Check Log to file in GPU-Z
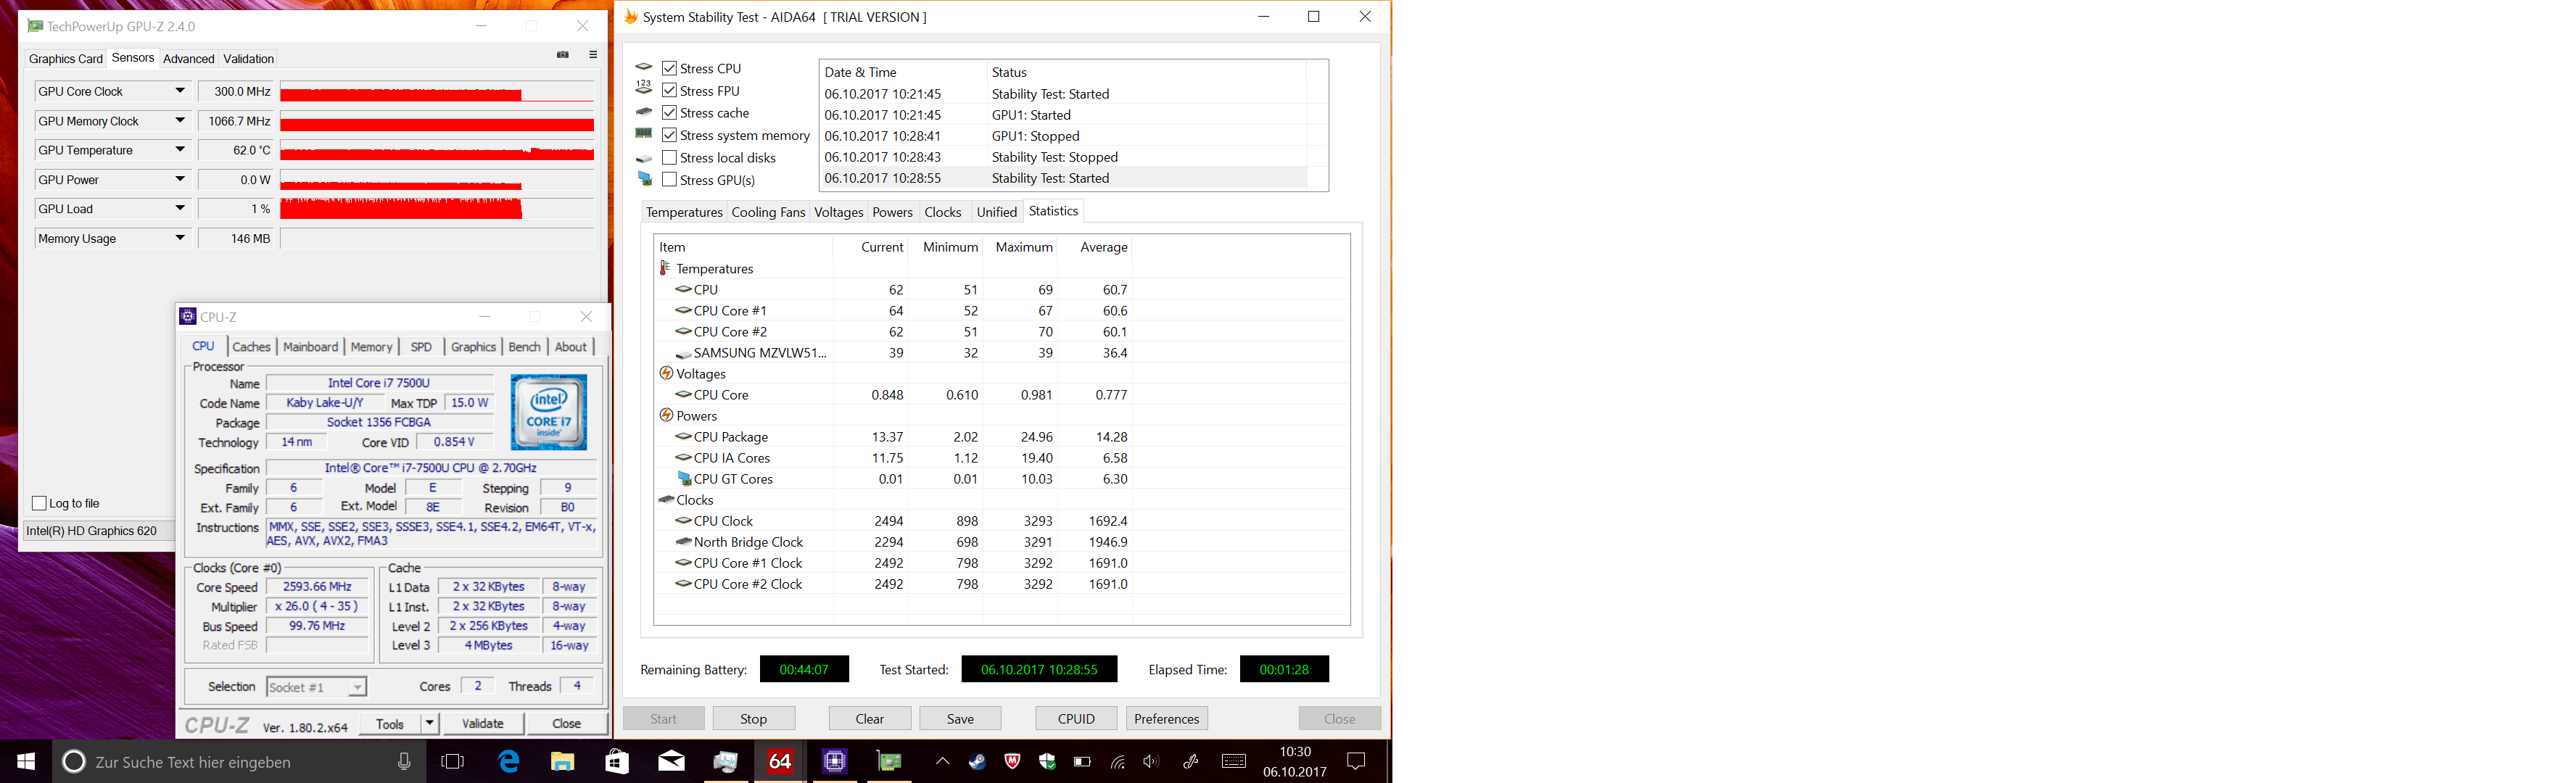 coord(40,503)
